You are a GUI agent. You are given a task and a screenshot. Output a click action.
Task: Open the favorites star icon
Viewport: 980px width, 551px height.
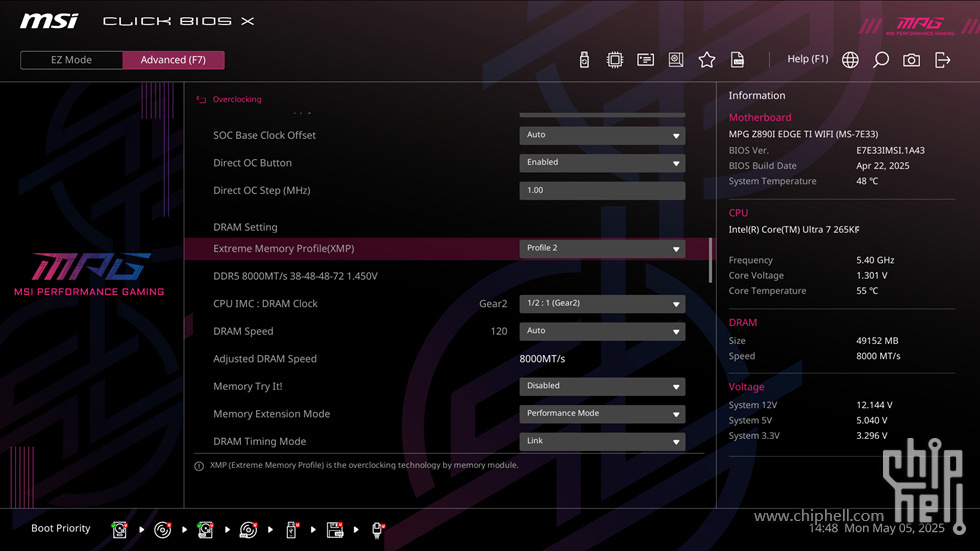pos(706,60)
